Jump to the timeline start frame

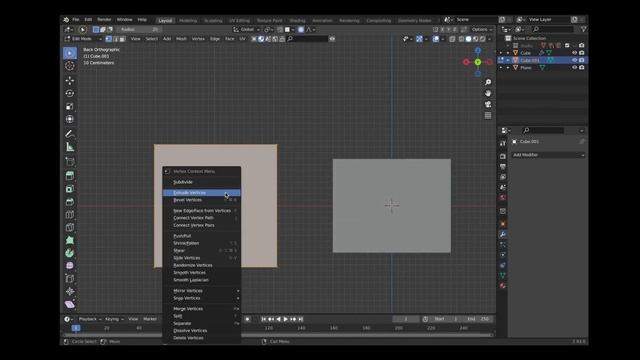coord(264,319)
